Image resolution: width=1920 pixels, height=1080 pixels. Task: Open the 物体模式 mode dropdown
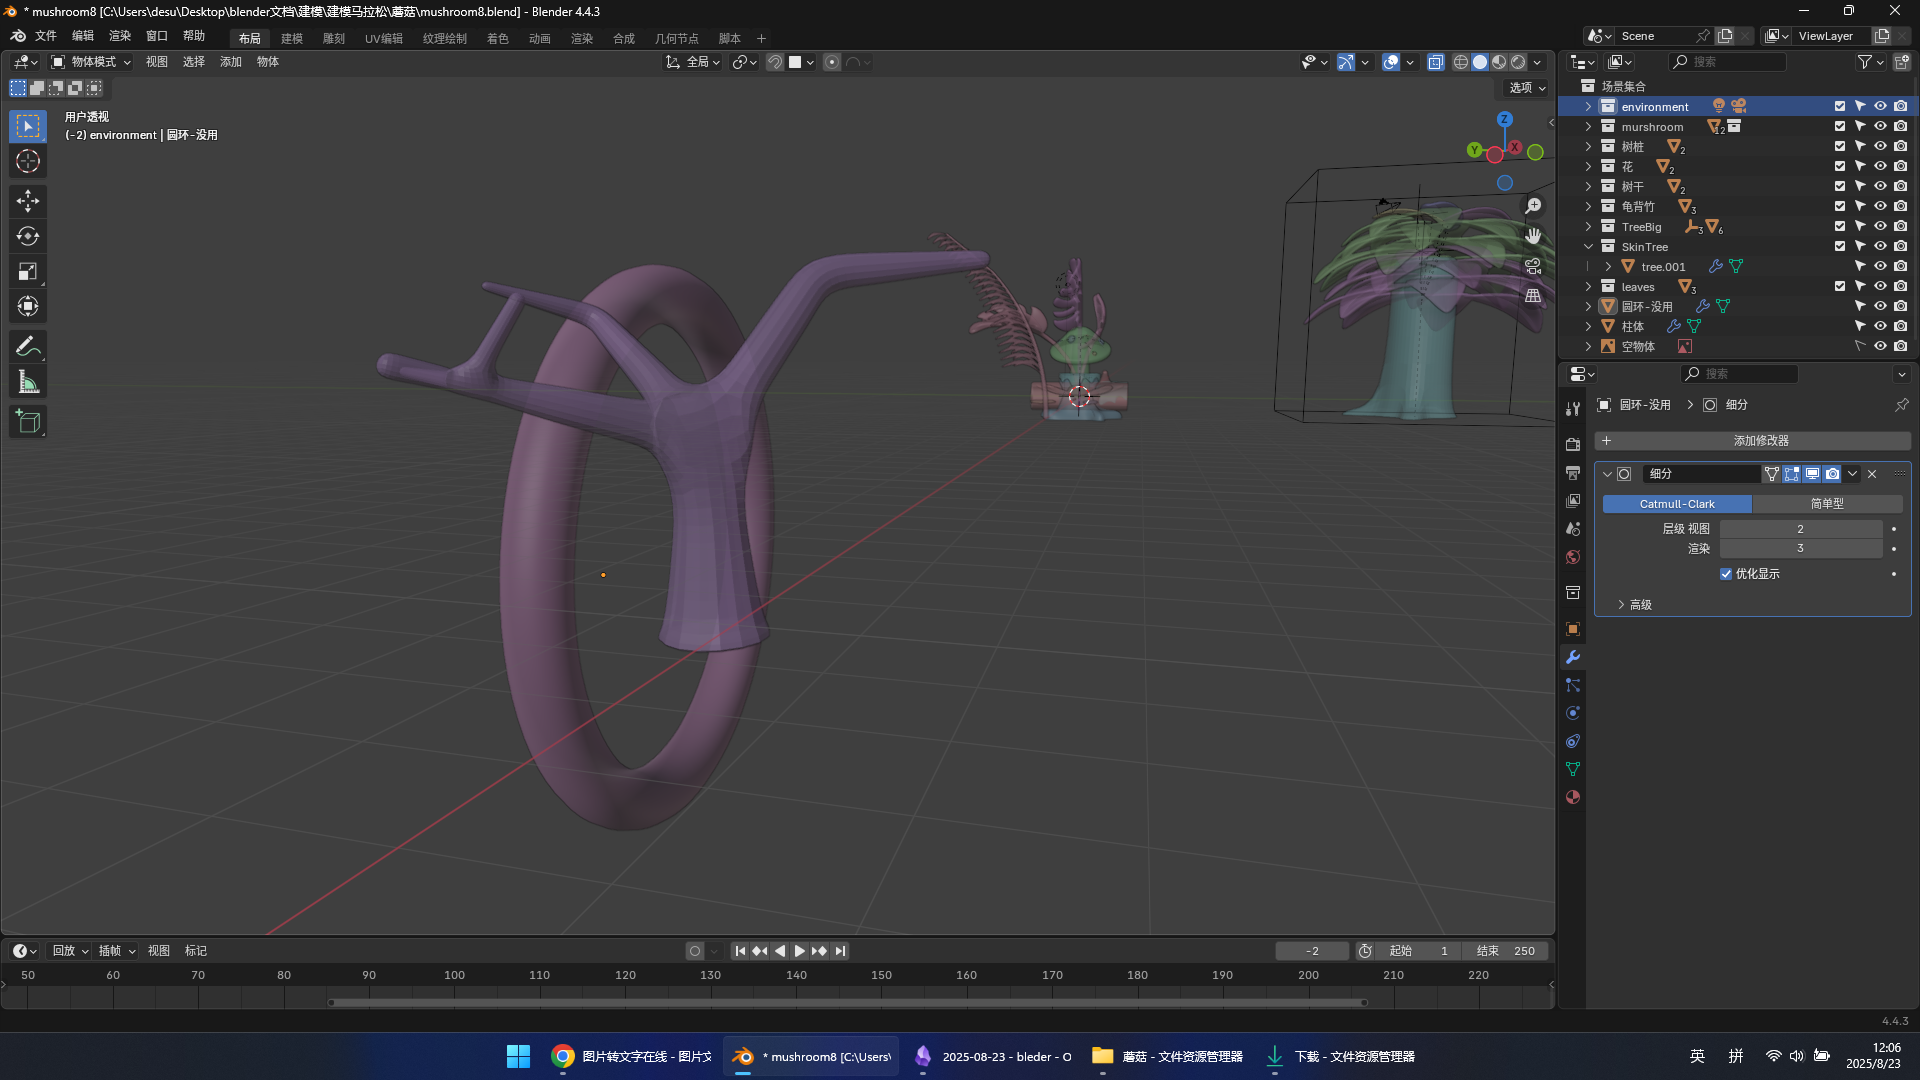[92, 62]
